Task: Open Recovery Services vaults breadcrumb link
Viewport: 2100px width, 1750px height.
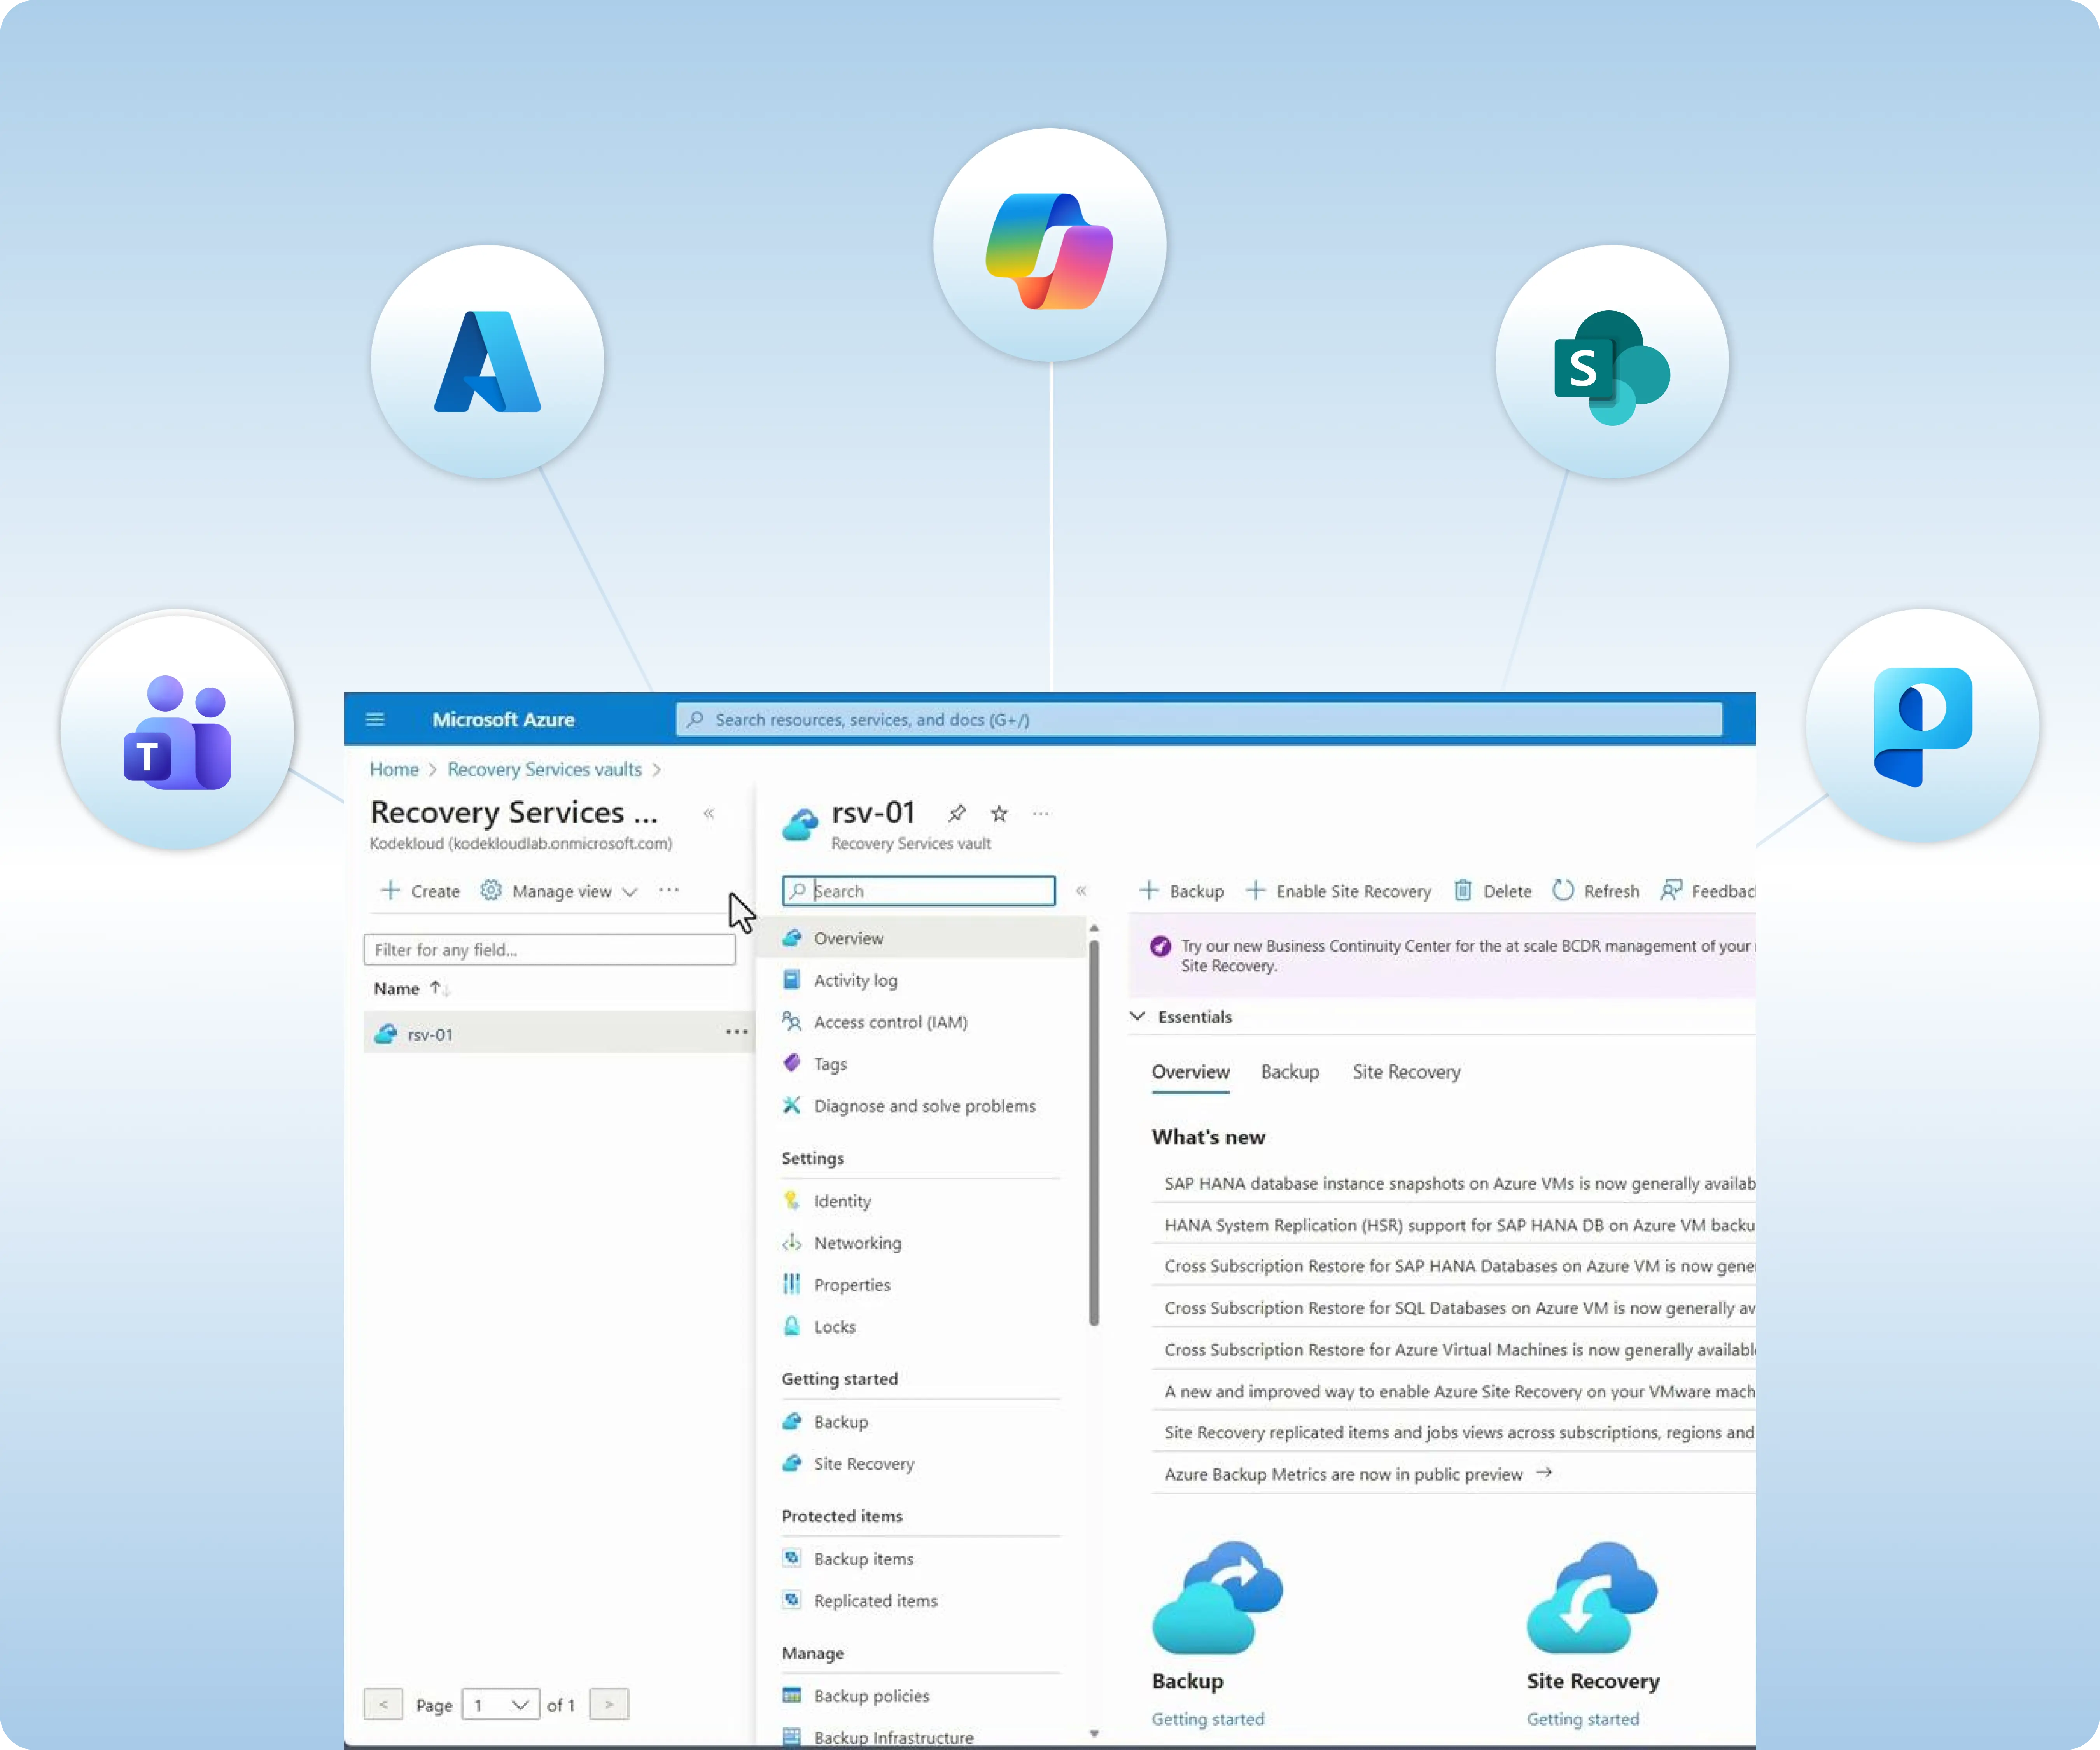Action: [544, 769]
